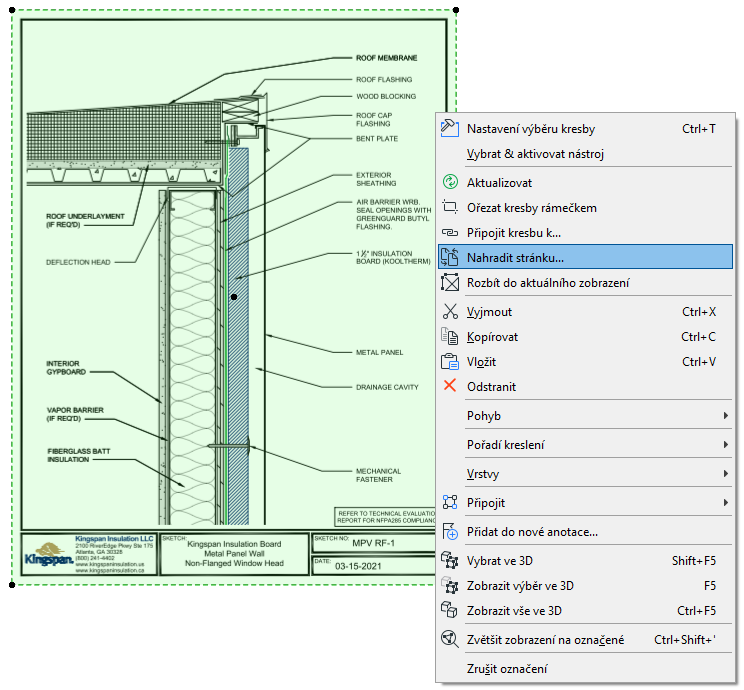
Task: Expand the Vrstvy submenu arrow
Action: click(726, 473)
